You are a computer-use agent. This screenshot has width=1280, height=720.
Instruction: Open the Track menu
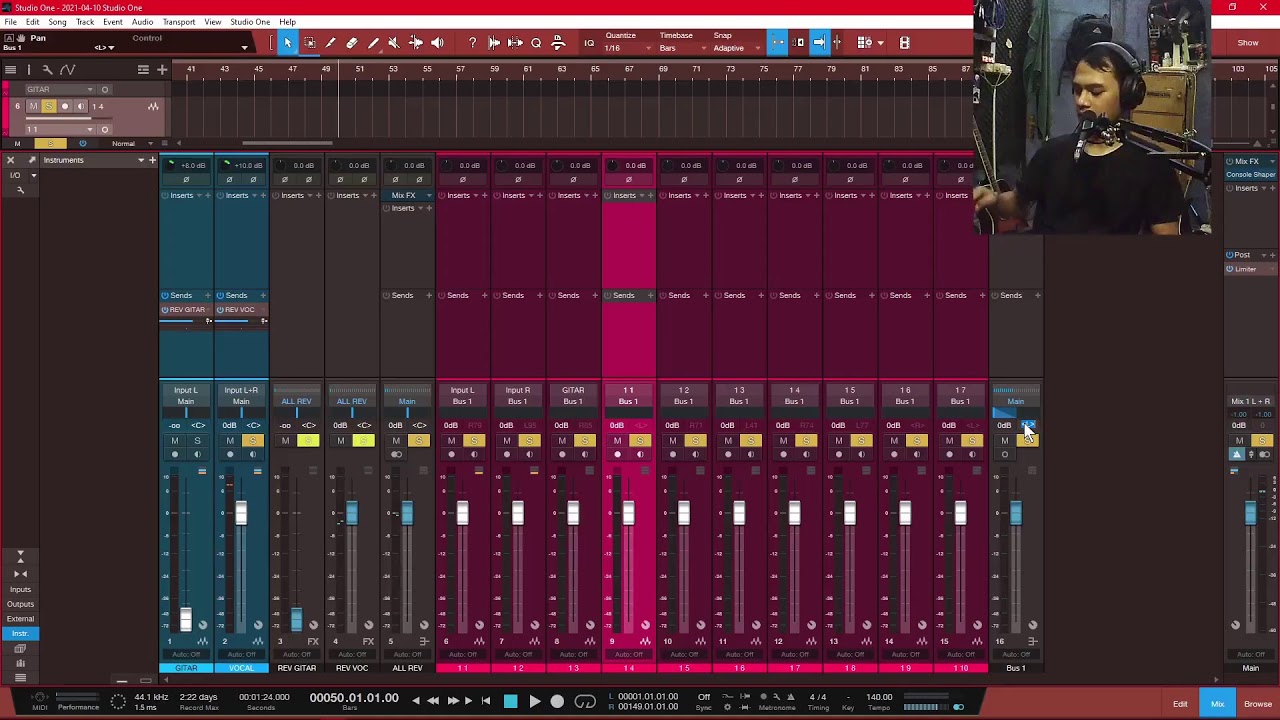coord(85,22)
